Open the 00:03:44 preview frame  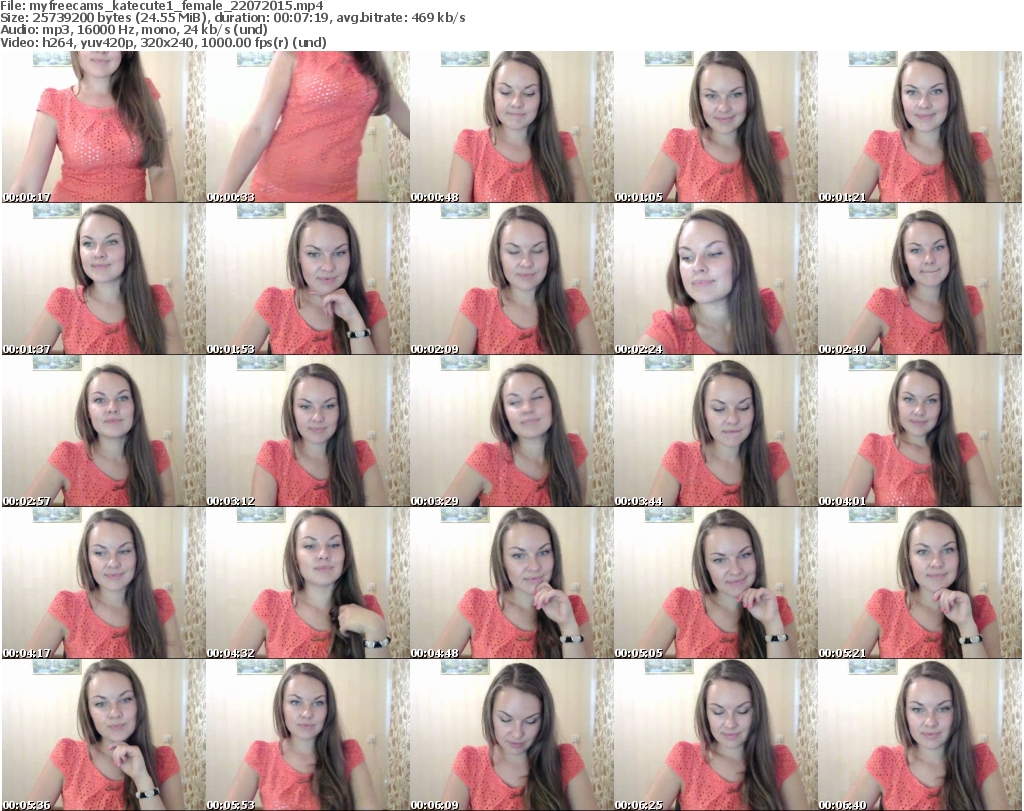[715, 431]
